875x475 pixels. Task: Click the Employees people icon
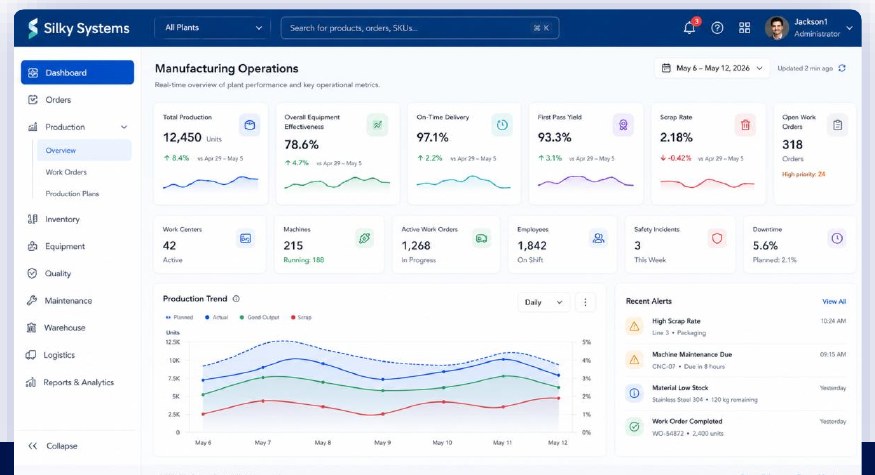point(598,238)
